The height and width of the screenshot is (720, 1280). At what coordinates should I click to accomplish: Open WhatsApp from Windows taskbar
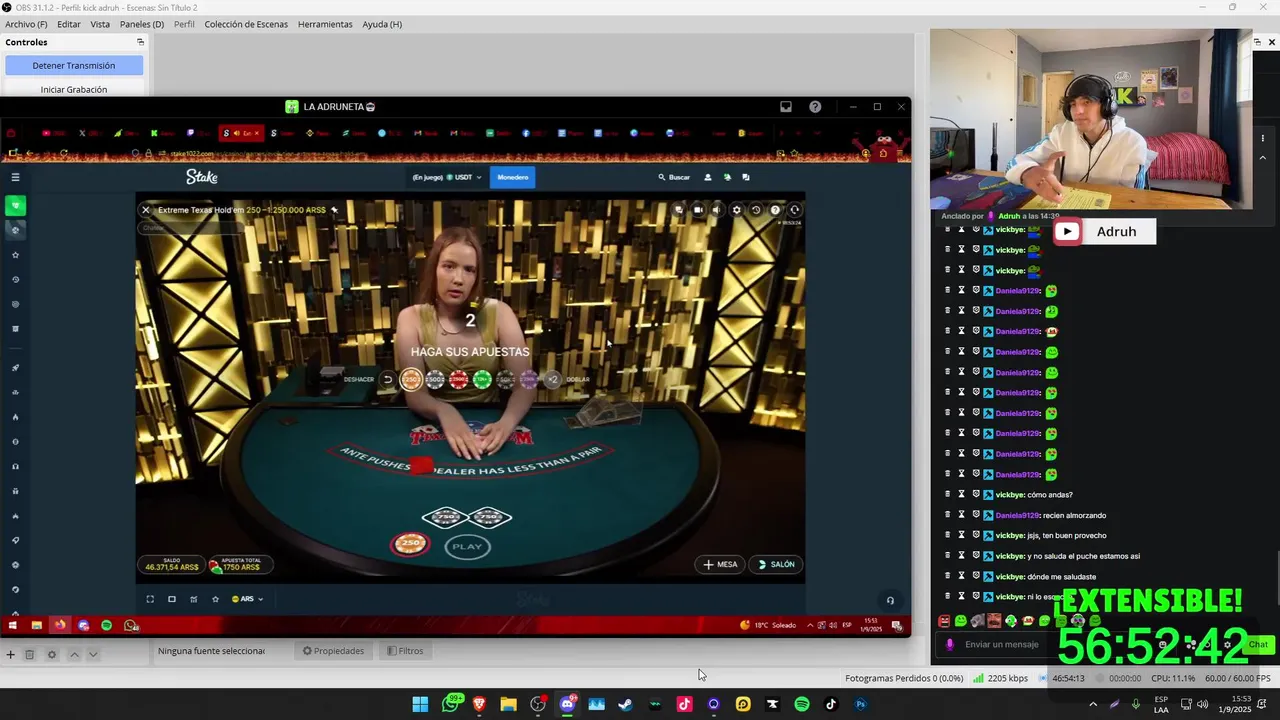tap(451, 704)
